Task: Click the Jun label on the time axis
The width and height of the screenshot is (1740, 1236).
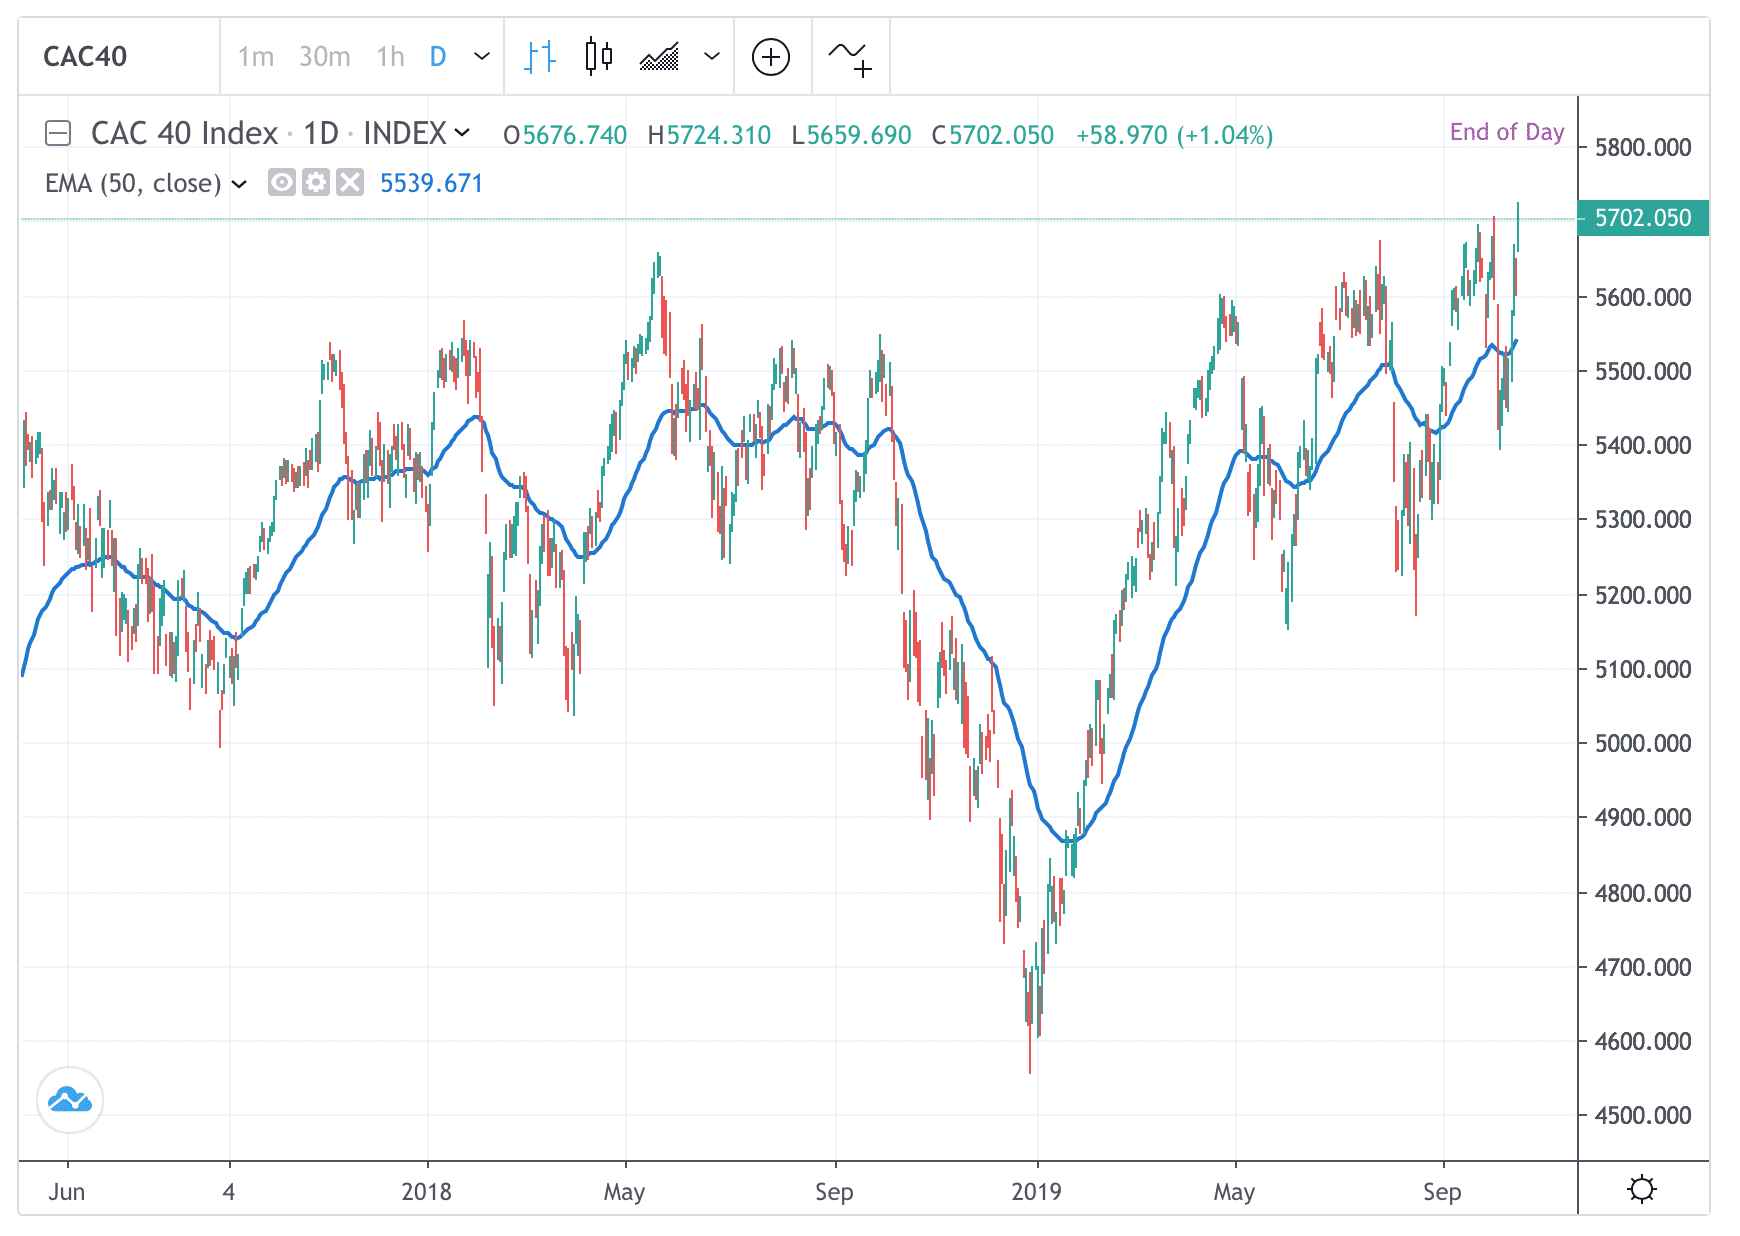Action: 67,1192
